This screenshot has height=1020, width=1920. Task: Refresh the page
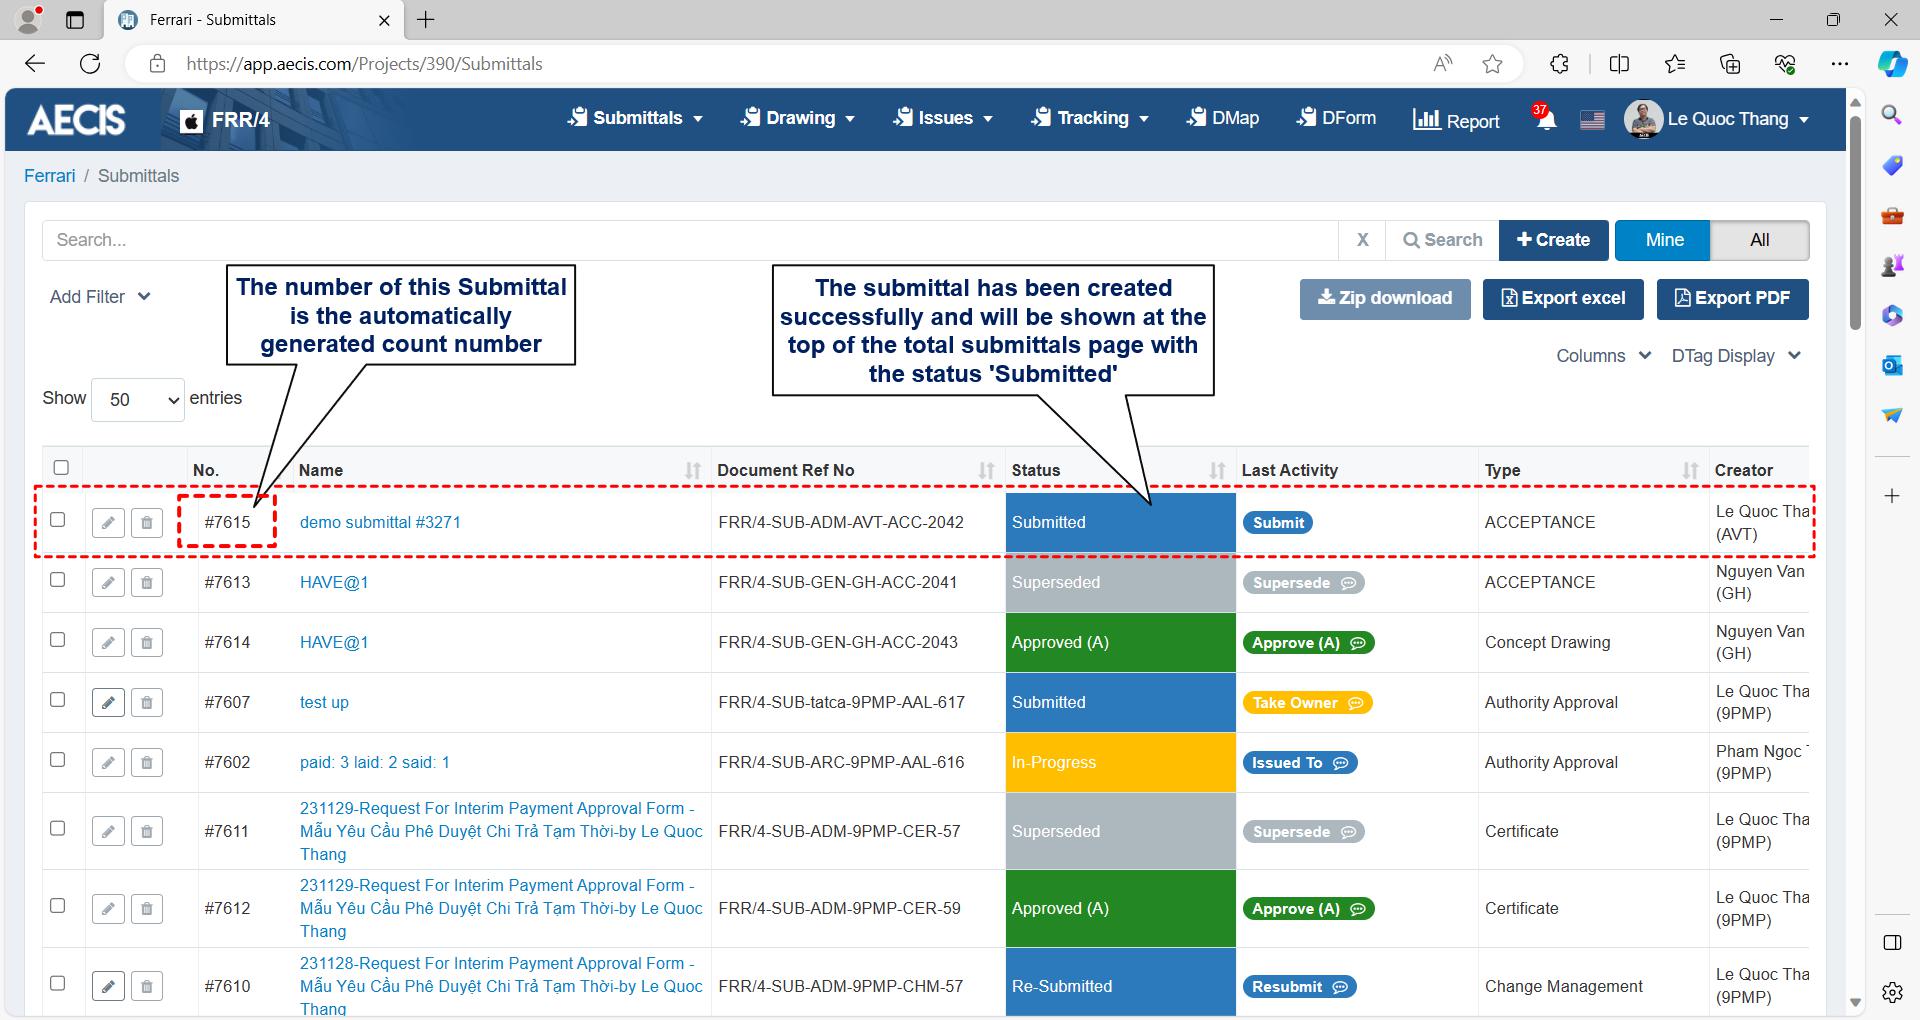click(90, 64)
